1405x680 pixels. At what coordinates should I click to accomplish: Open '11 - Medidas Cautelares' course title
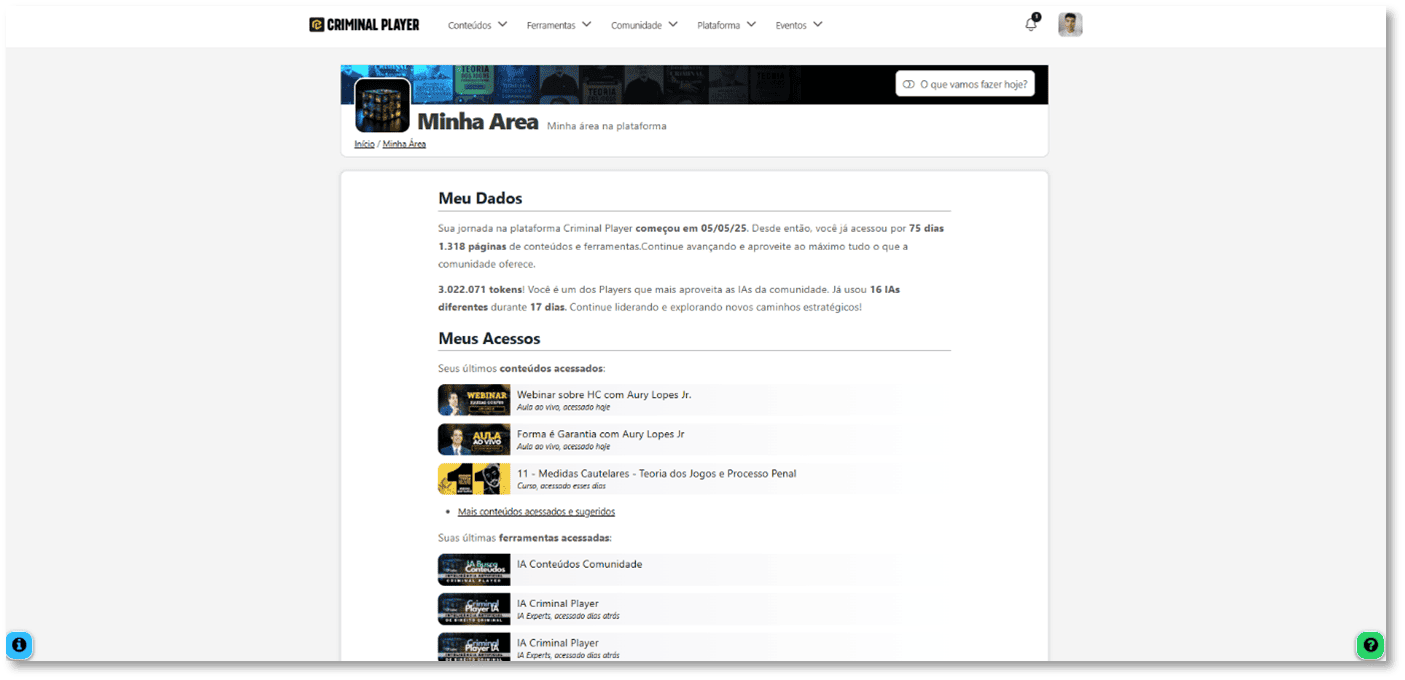pyautogui.click(x=656, y=473)
